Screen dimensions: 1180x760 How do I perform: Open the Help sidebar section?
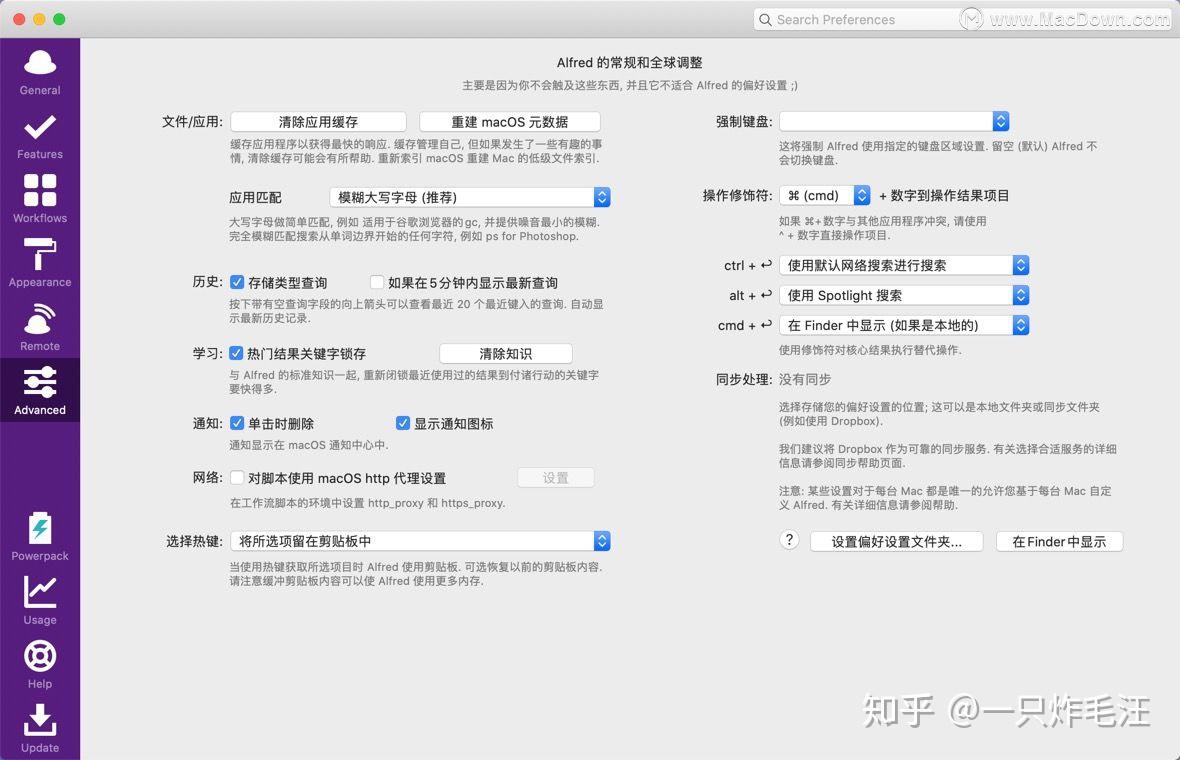click(x=39, y=664)
